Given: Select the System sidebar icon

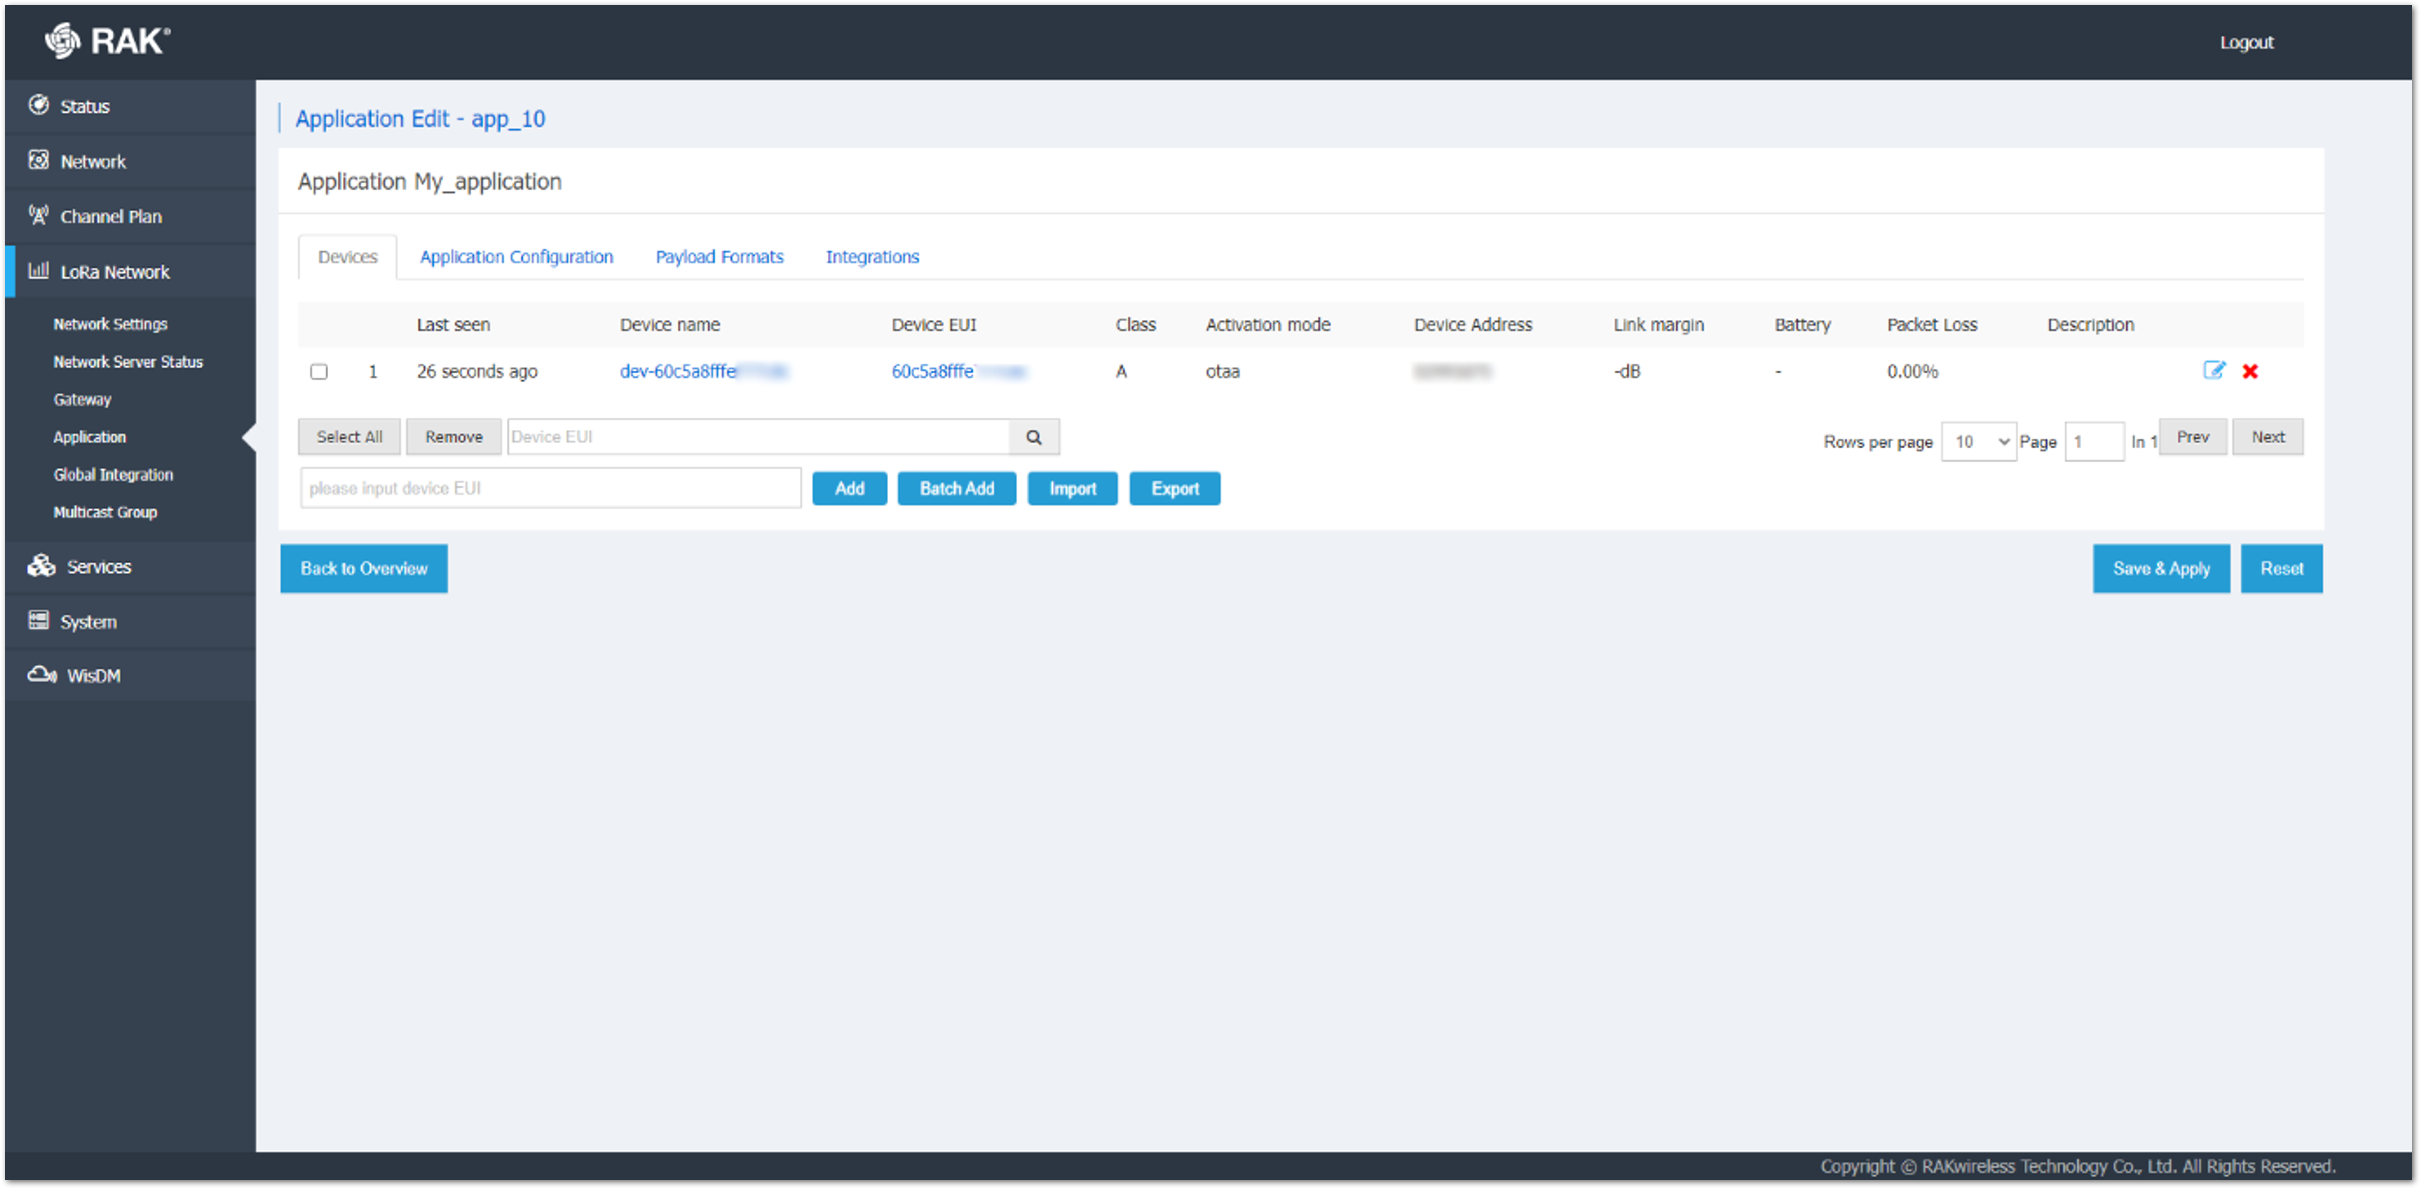Looking at the screenshot, I should [87, 621].
